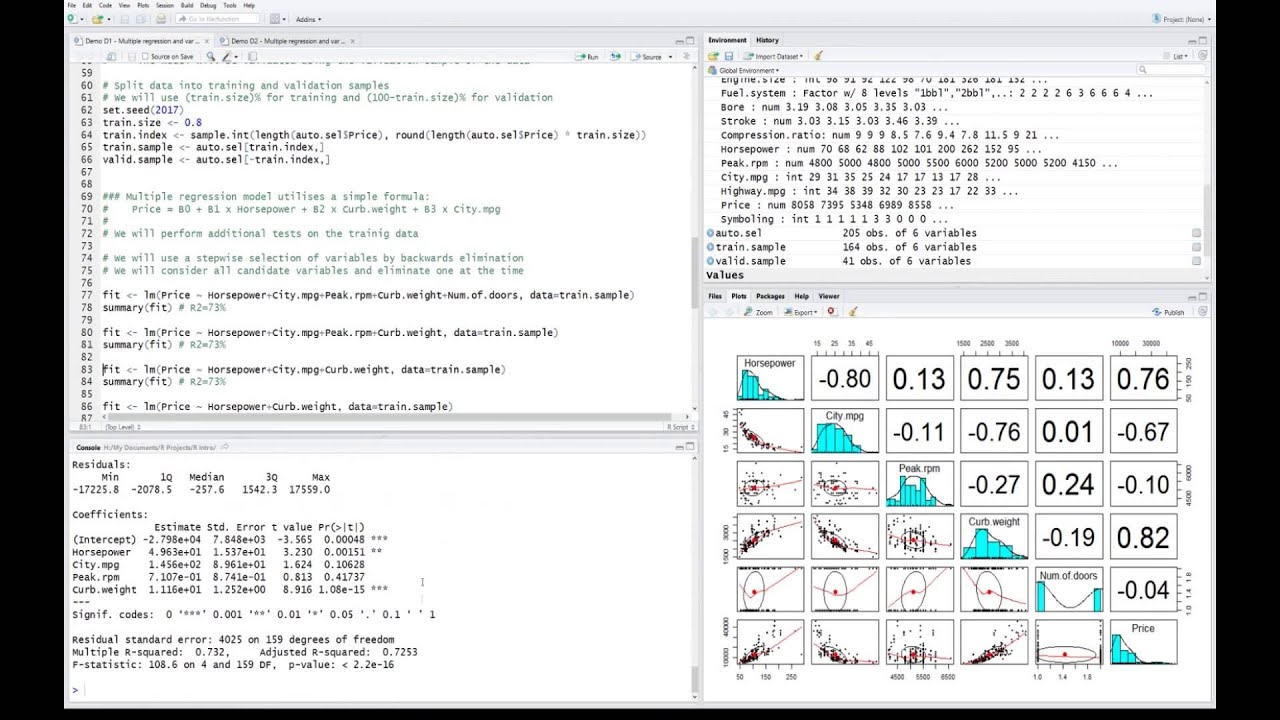
Task: Open the Import Dataset dropdown
Action: click(772, 56)
